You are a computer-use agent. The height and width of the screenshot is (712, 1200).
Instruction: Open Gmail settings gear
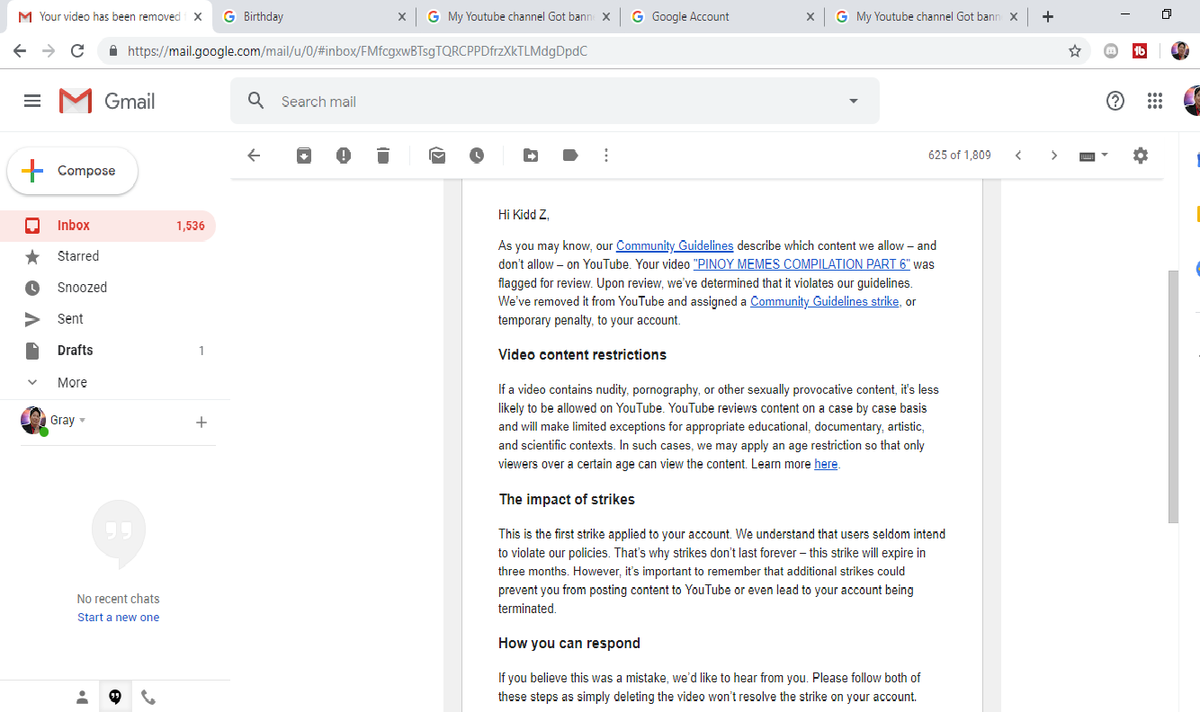pos(1140,155)
